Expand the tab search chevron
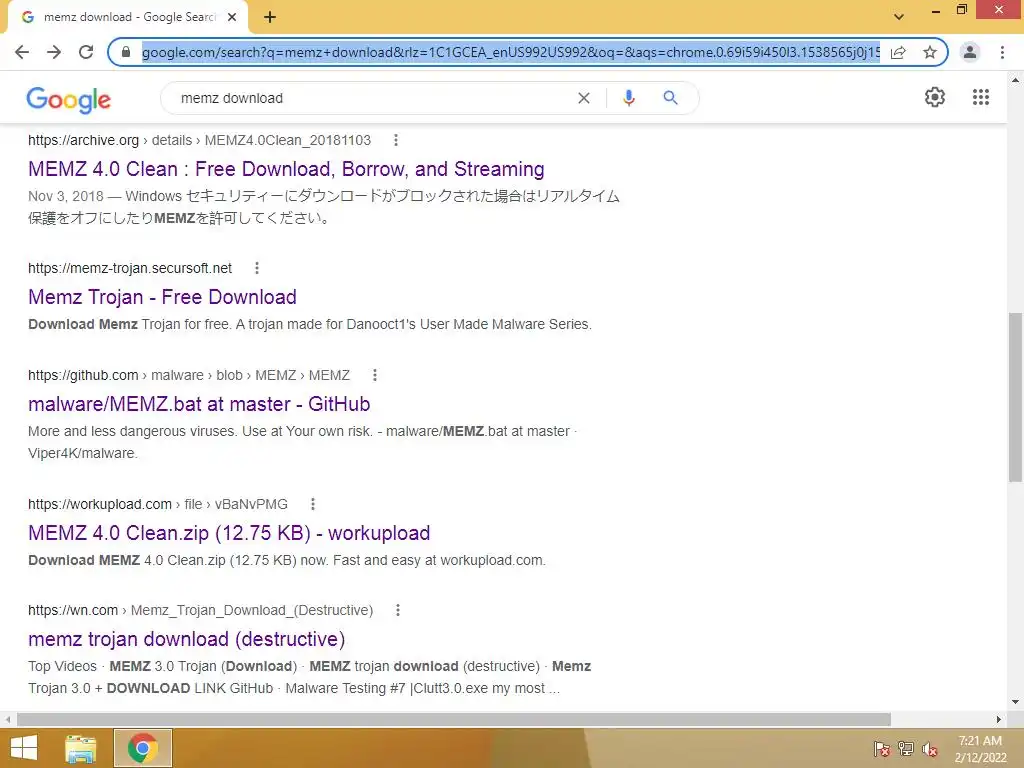The image size is (1024, 768). click(899, 17)
